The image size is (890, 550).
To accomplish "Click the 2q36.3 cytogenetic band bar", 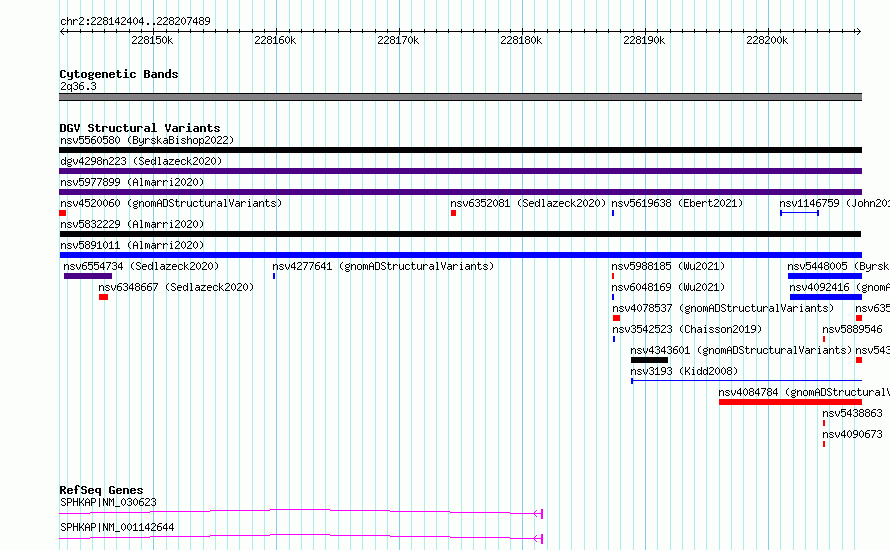I will [460, 97].
